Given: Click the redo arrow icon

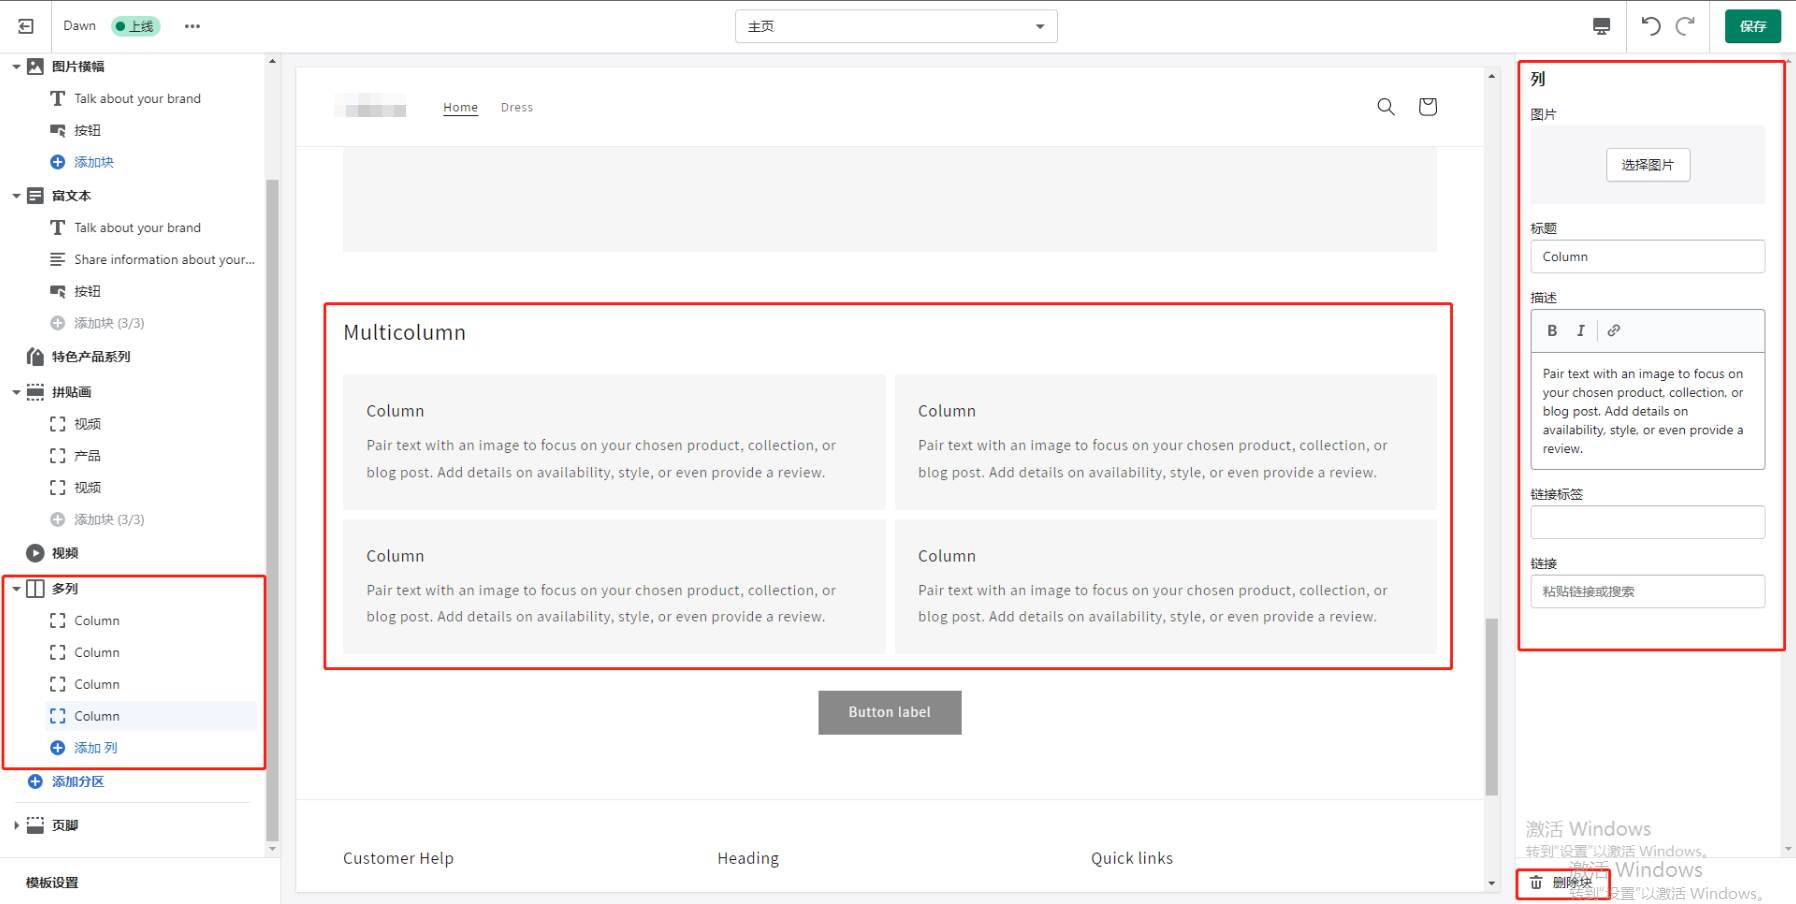Looking at the screenshot, I should coord(1686,26).
